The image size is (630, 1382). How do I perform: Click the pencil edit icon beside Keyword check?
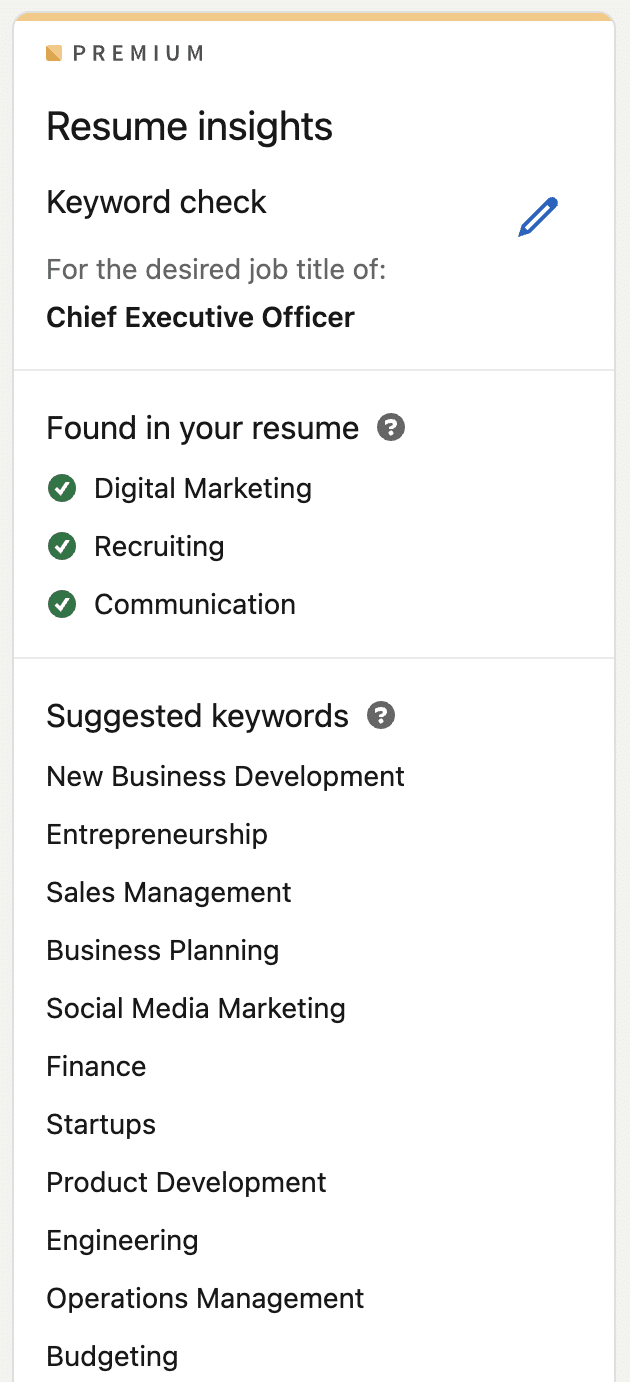point(538,217)
